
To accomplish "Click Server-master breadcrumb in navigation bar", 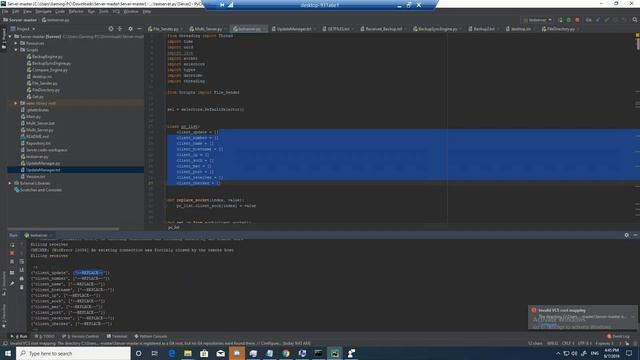I will coord(20,20).
